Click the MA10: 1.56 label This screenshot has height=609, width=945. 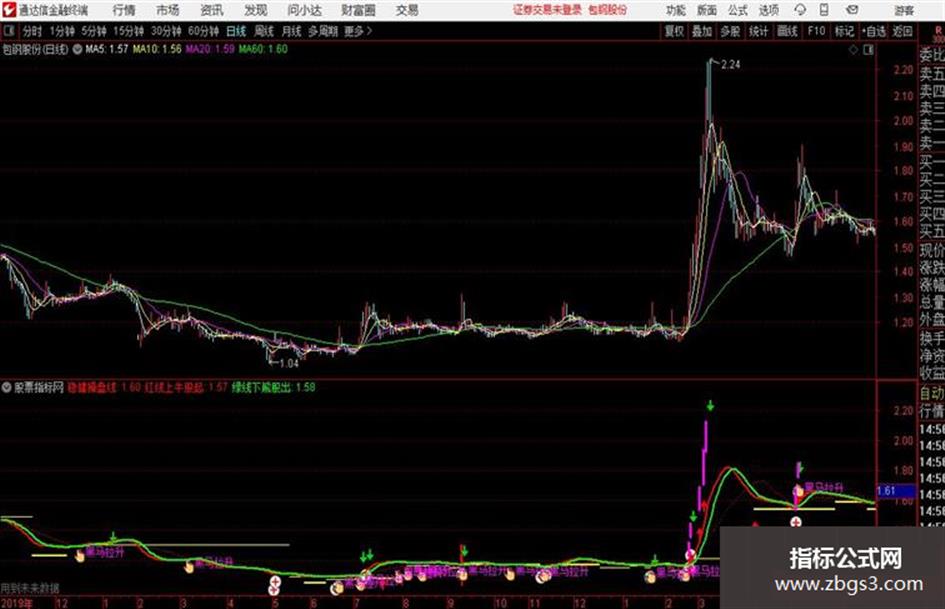tap(157, 49)
